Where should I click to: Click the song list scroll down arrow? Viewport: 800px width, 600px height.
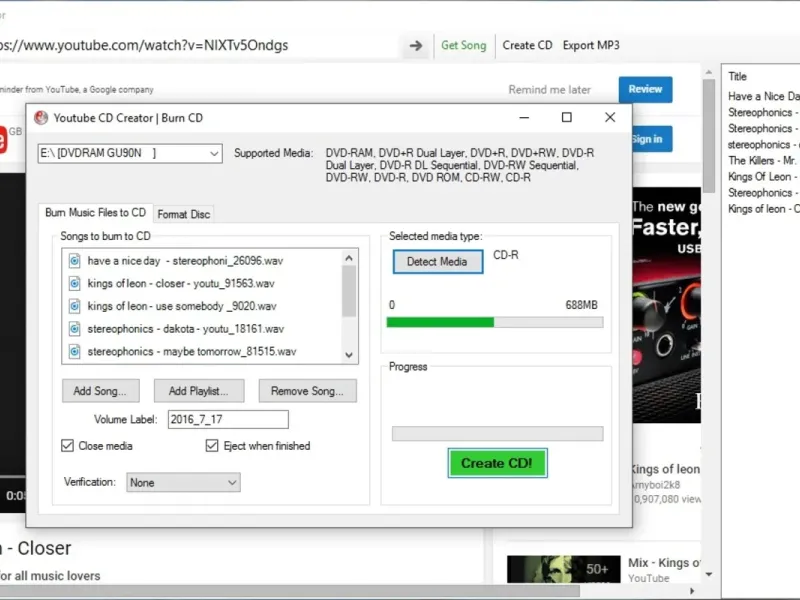click(x=349, y=355)
